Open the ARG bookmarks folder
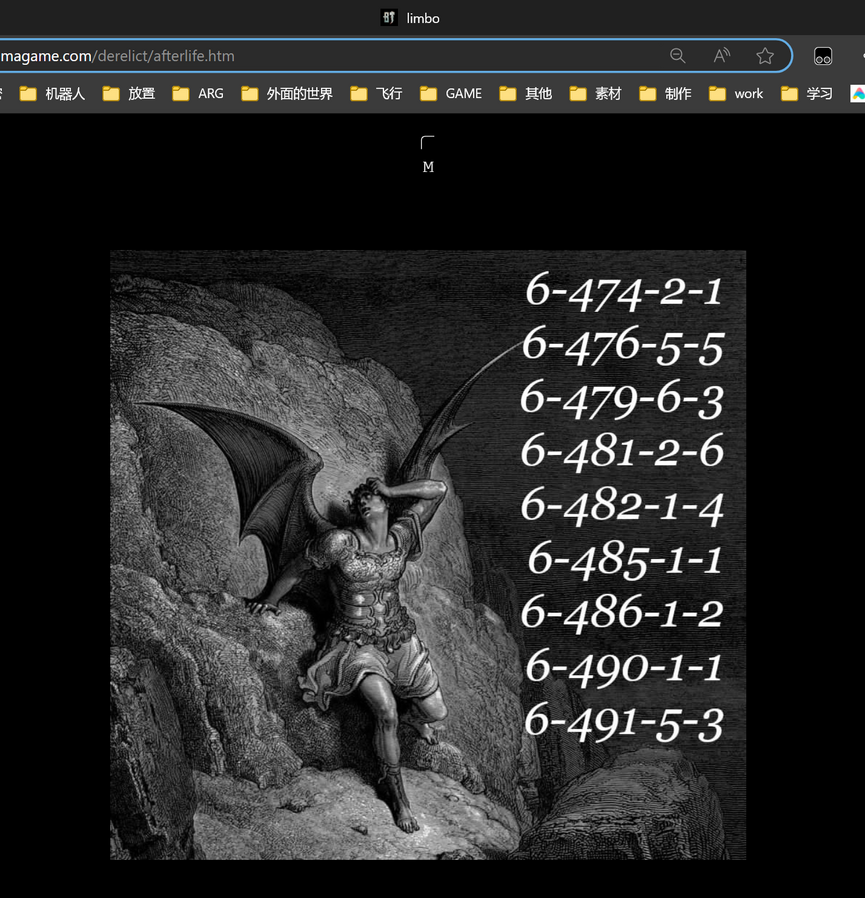Screen dimensions: 865x898 point(198,93)
